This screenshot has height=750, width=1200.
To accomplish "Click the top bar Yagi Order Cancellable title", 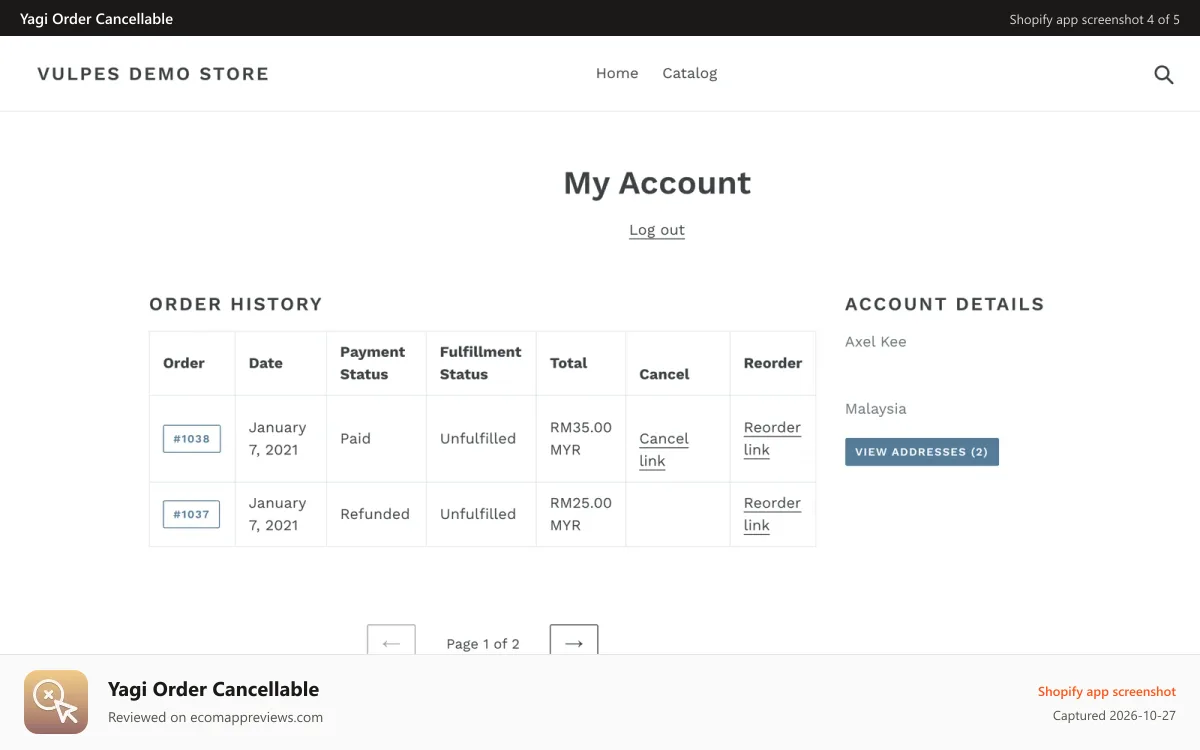I will [x=96, y=19].
